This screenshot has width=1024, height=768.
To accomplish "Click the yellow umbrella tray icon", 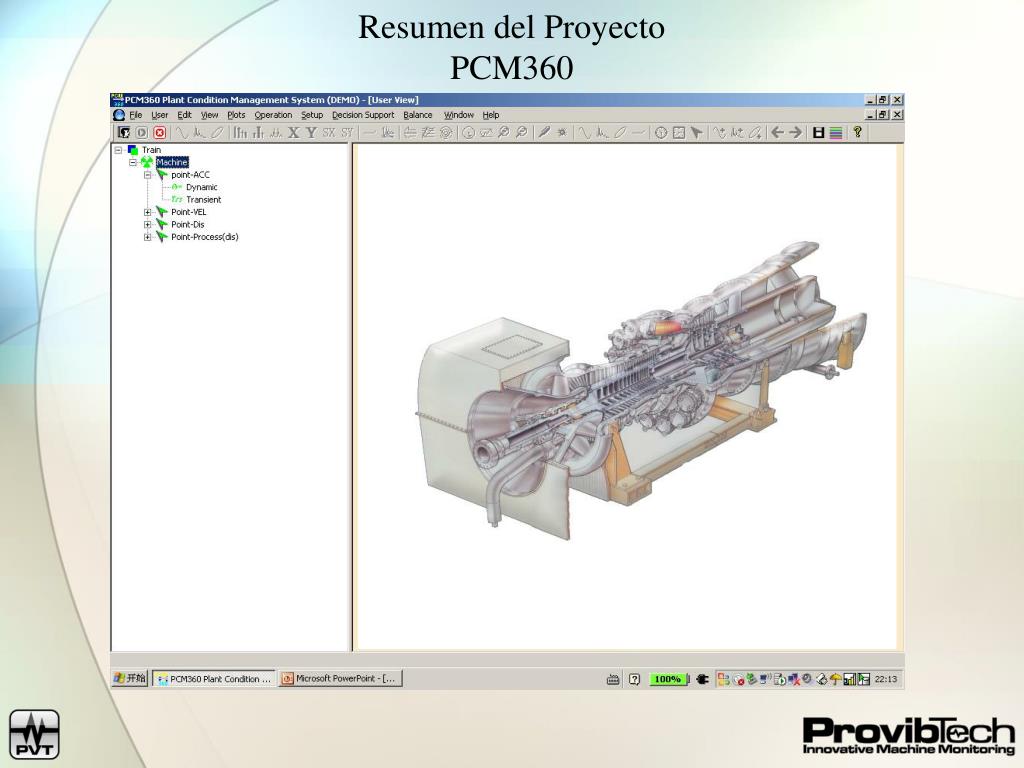I will point(835,679).
